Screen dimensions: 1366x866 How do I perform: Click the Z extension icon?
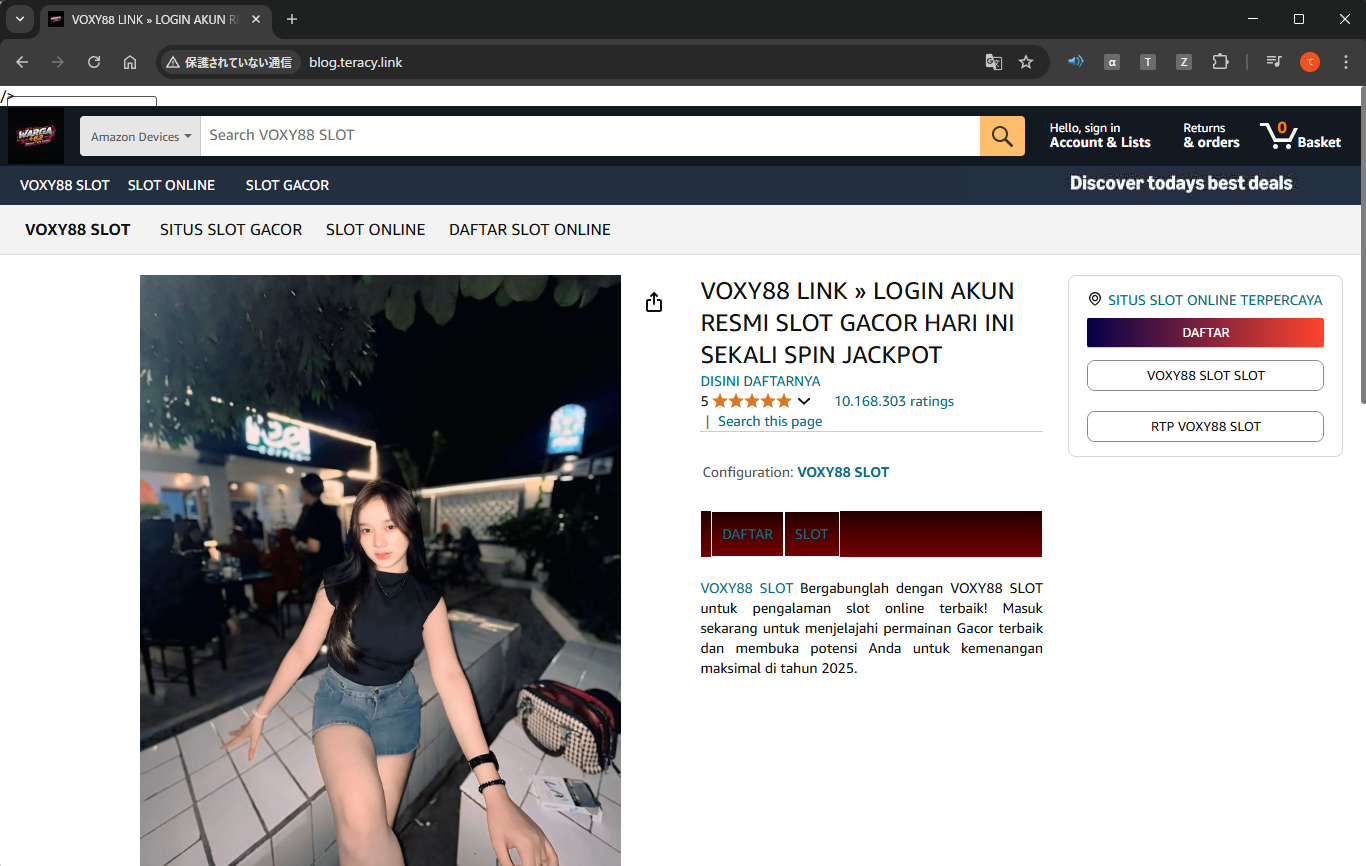1184,62
